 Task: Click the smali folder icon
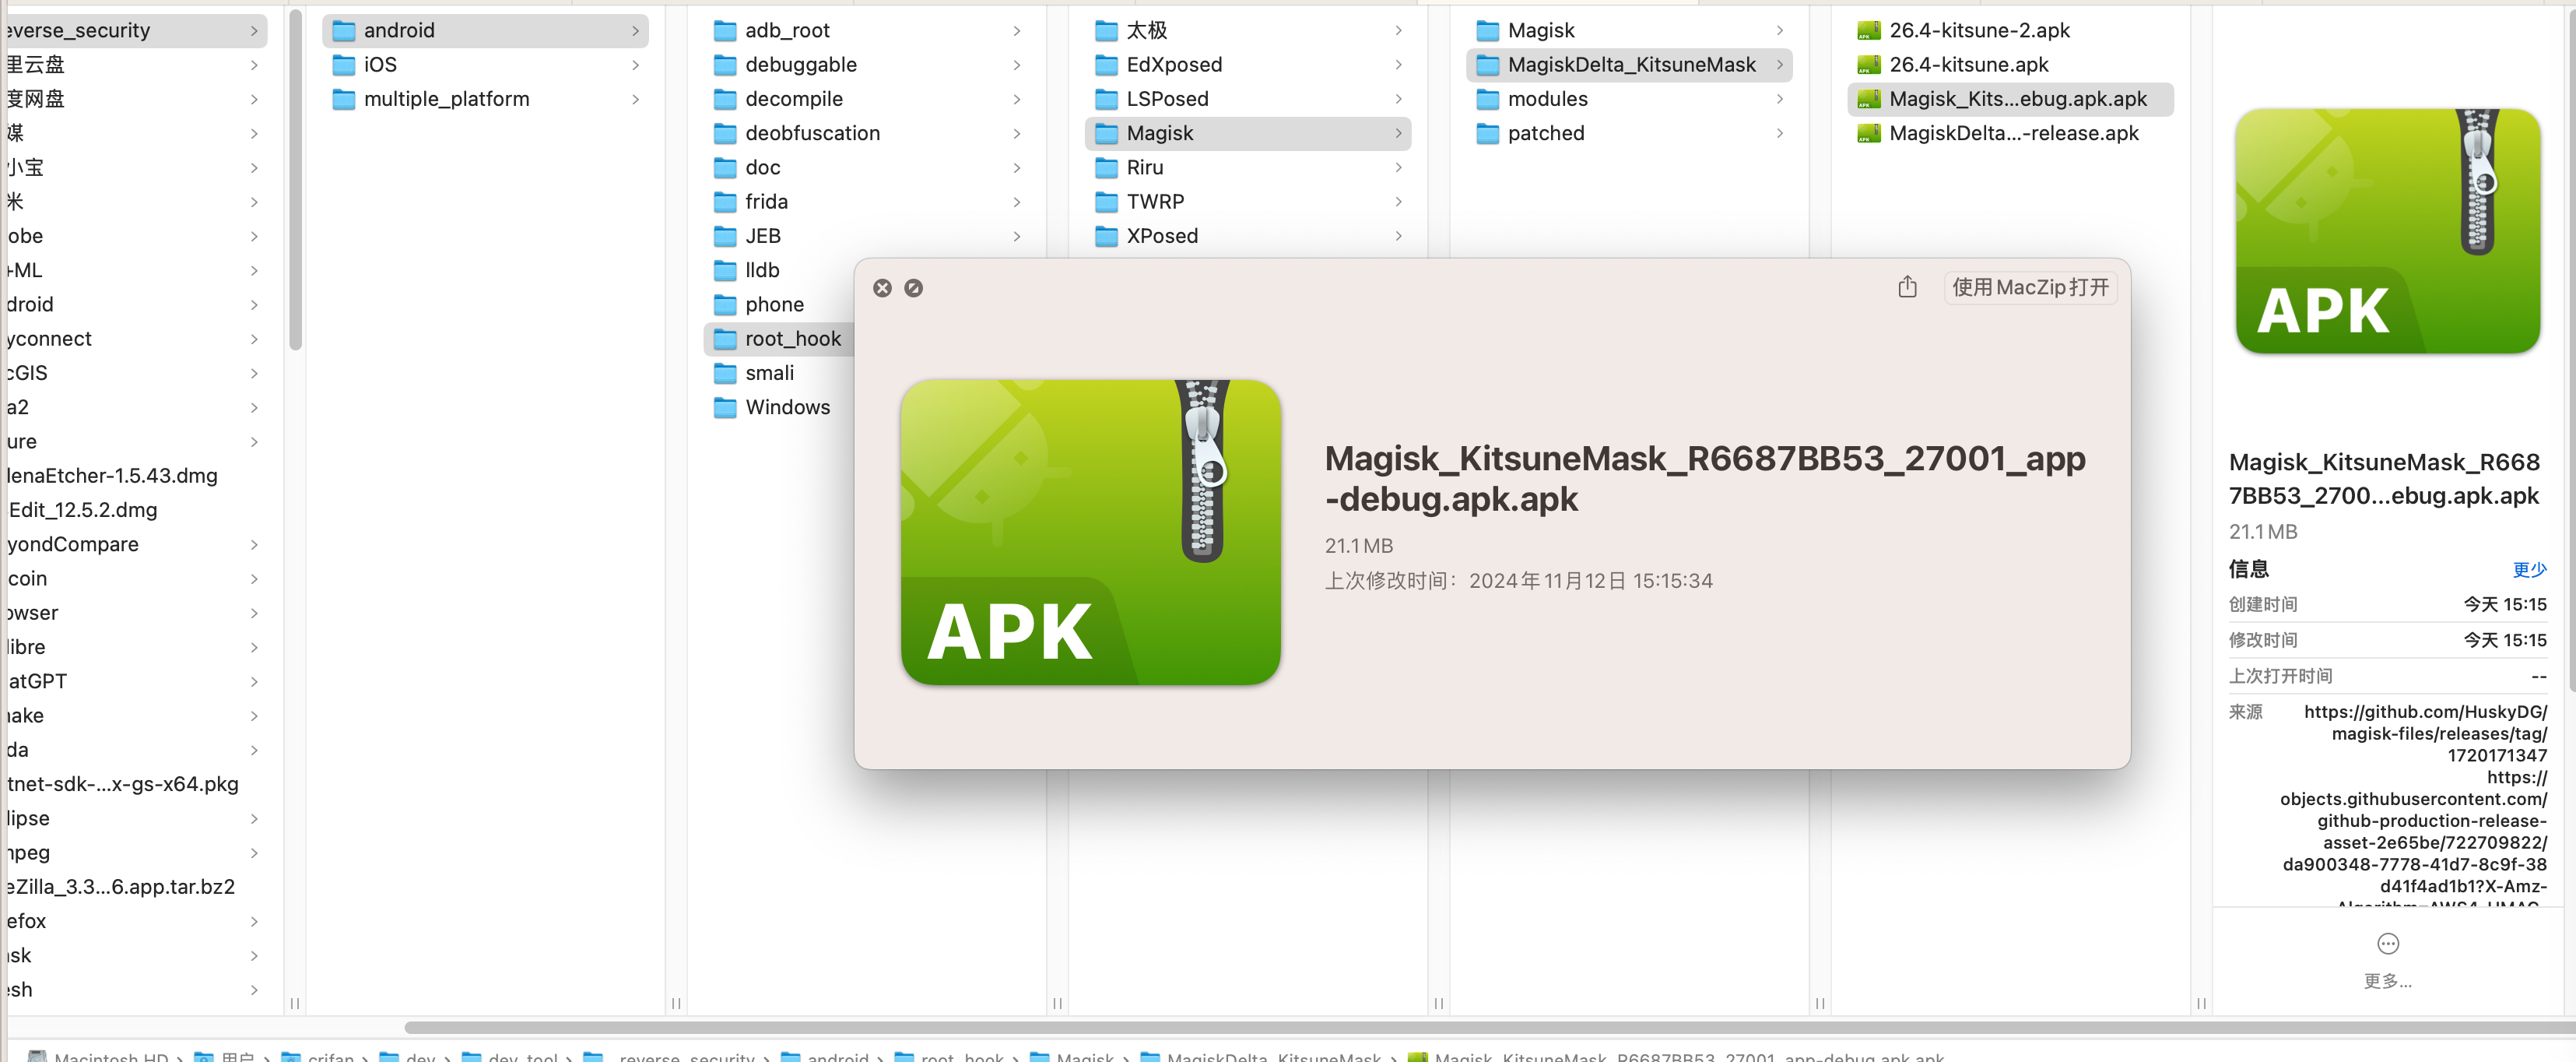click(725, 373)
